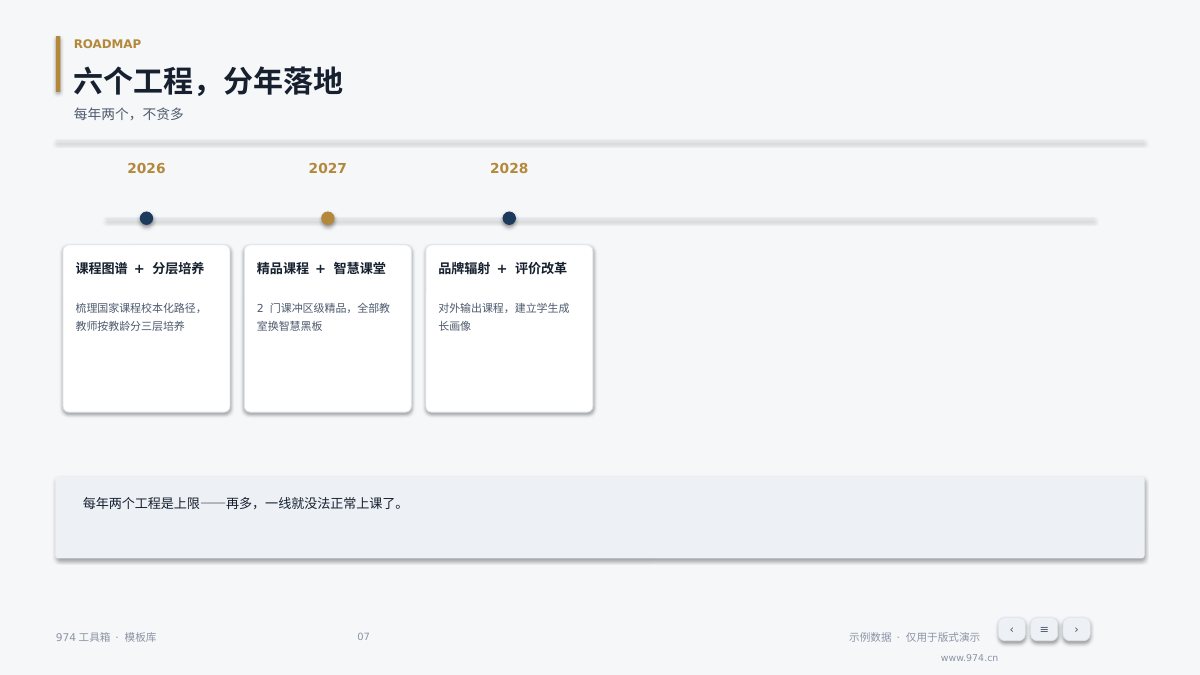Select the gold 2027 timeline dot
This screenshot has width=1200, height=675.
point(328,218)
